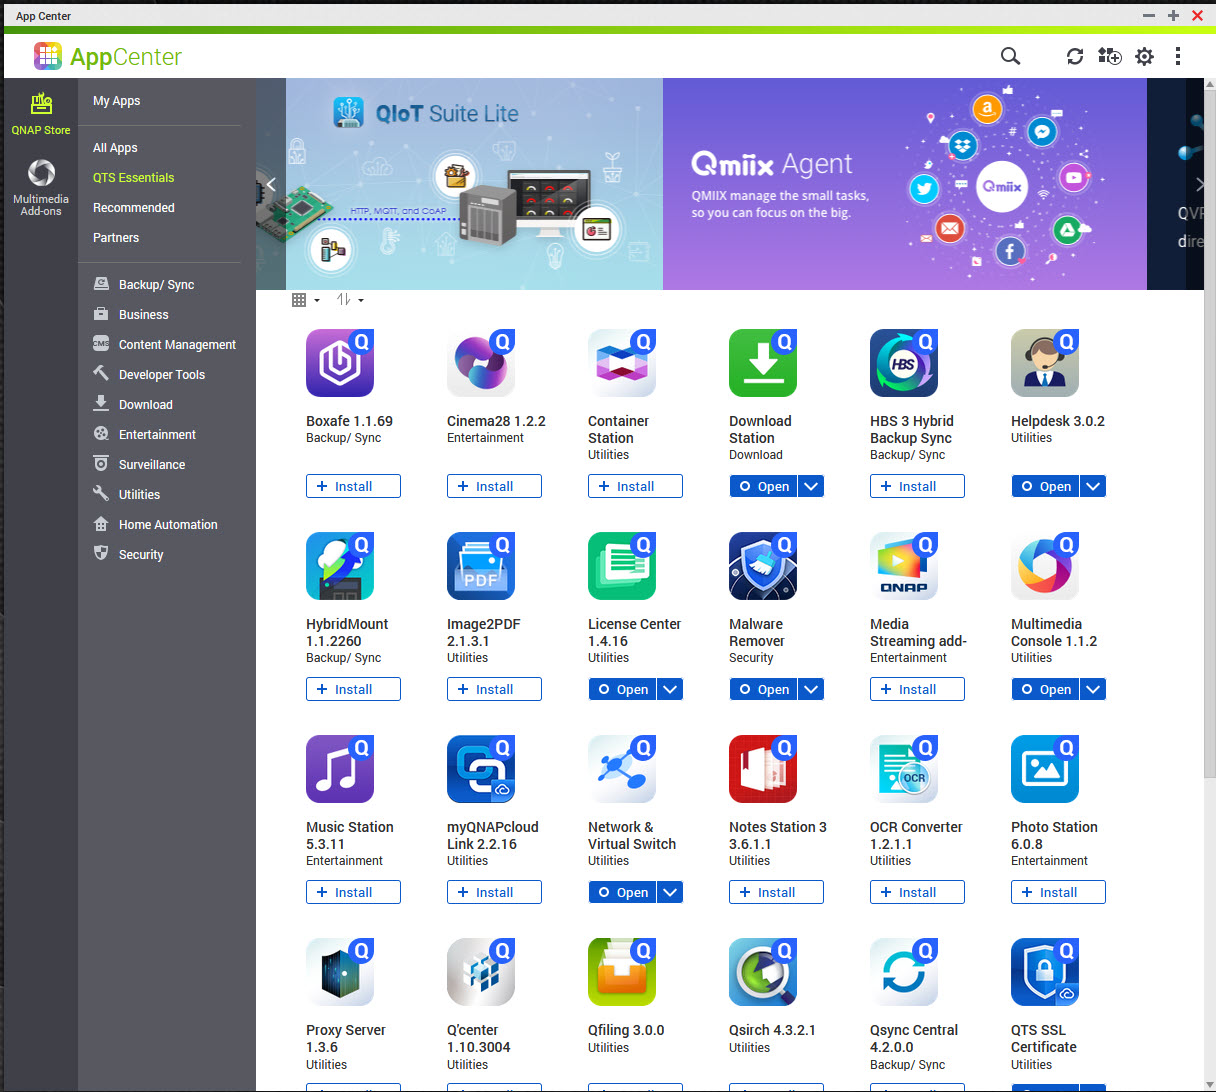Click the Photo Station app icon
Viewport: 1216px width, 1092px height.
[x=1045, y=769]
